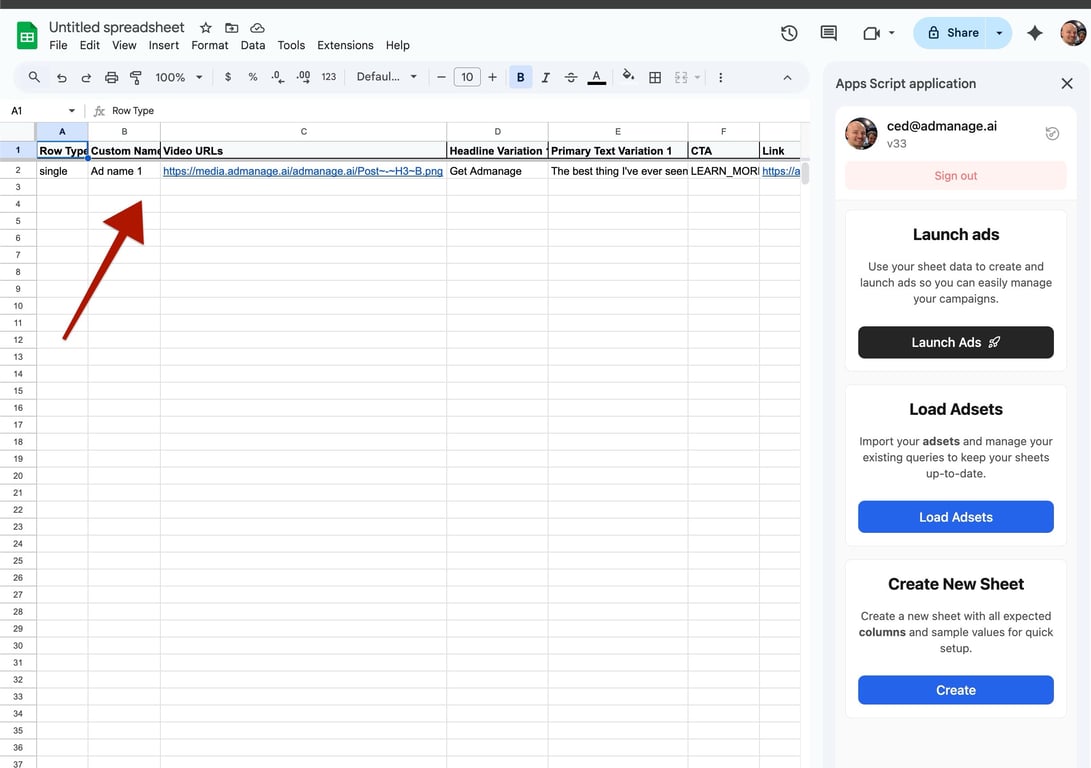
Task: Open the Tools menu
Action: [x=291, y=45]
